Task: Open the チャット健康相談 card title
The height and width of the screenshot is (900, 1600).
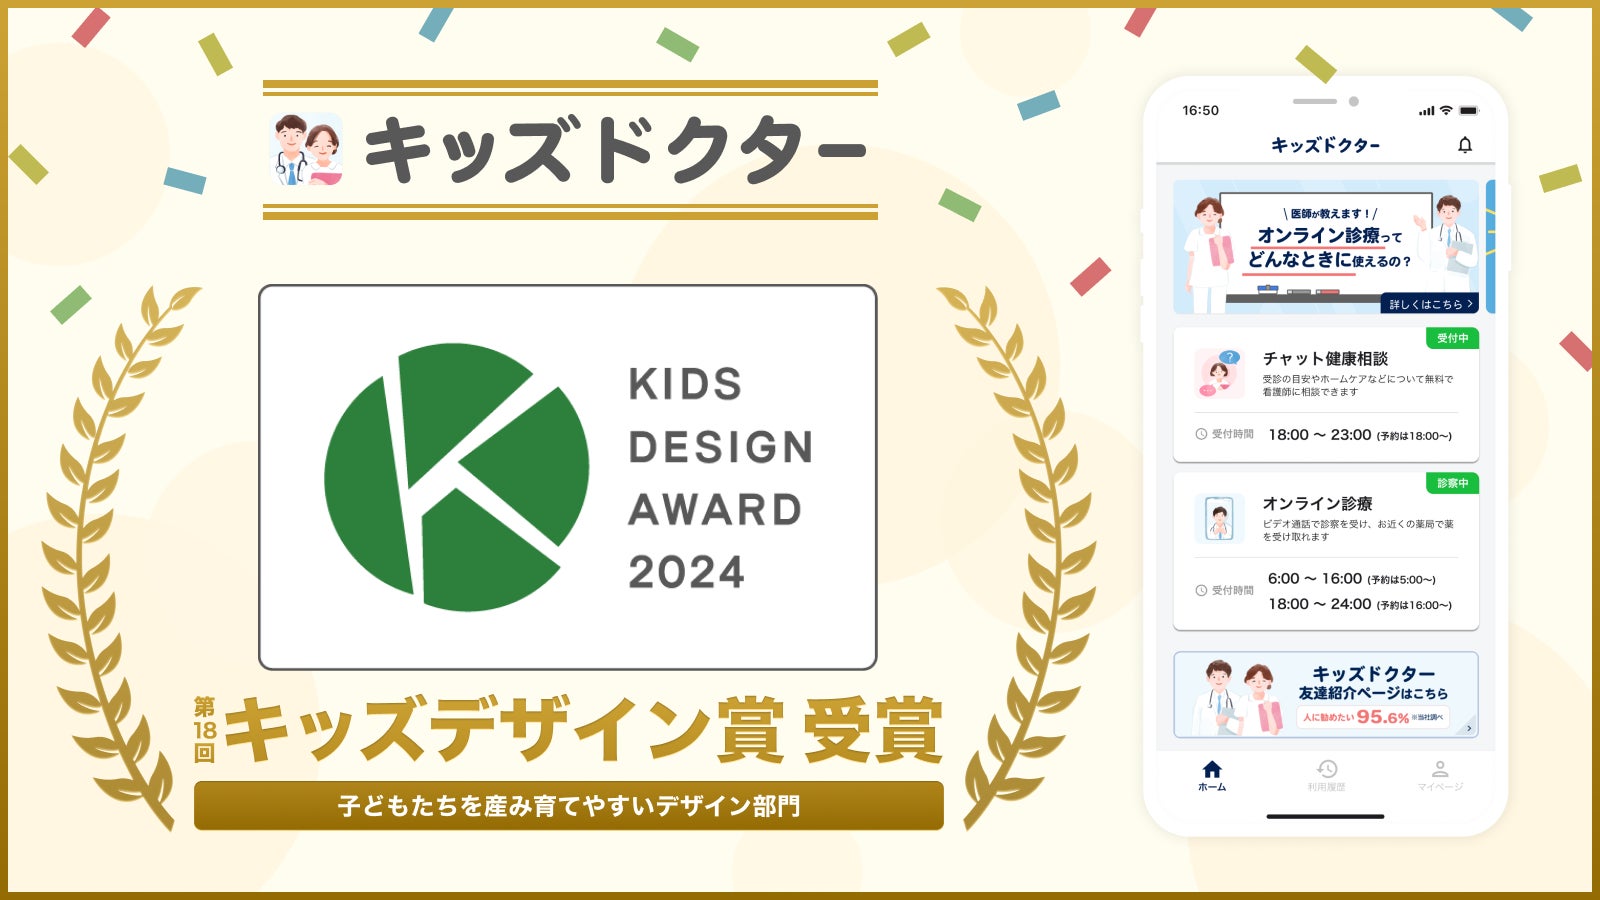Action: tap(1325, 358)
